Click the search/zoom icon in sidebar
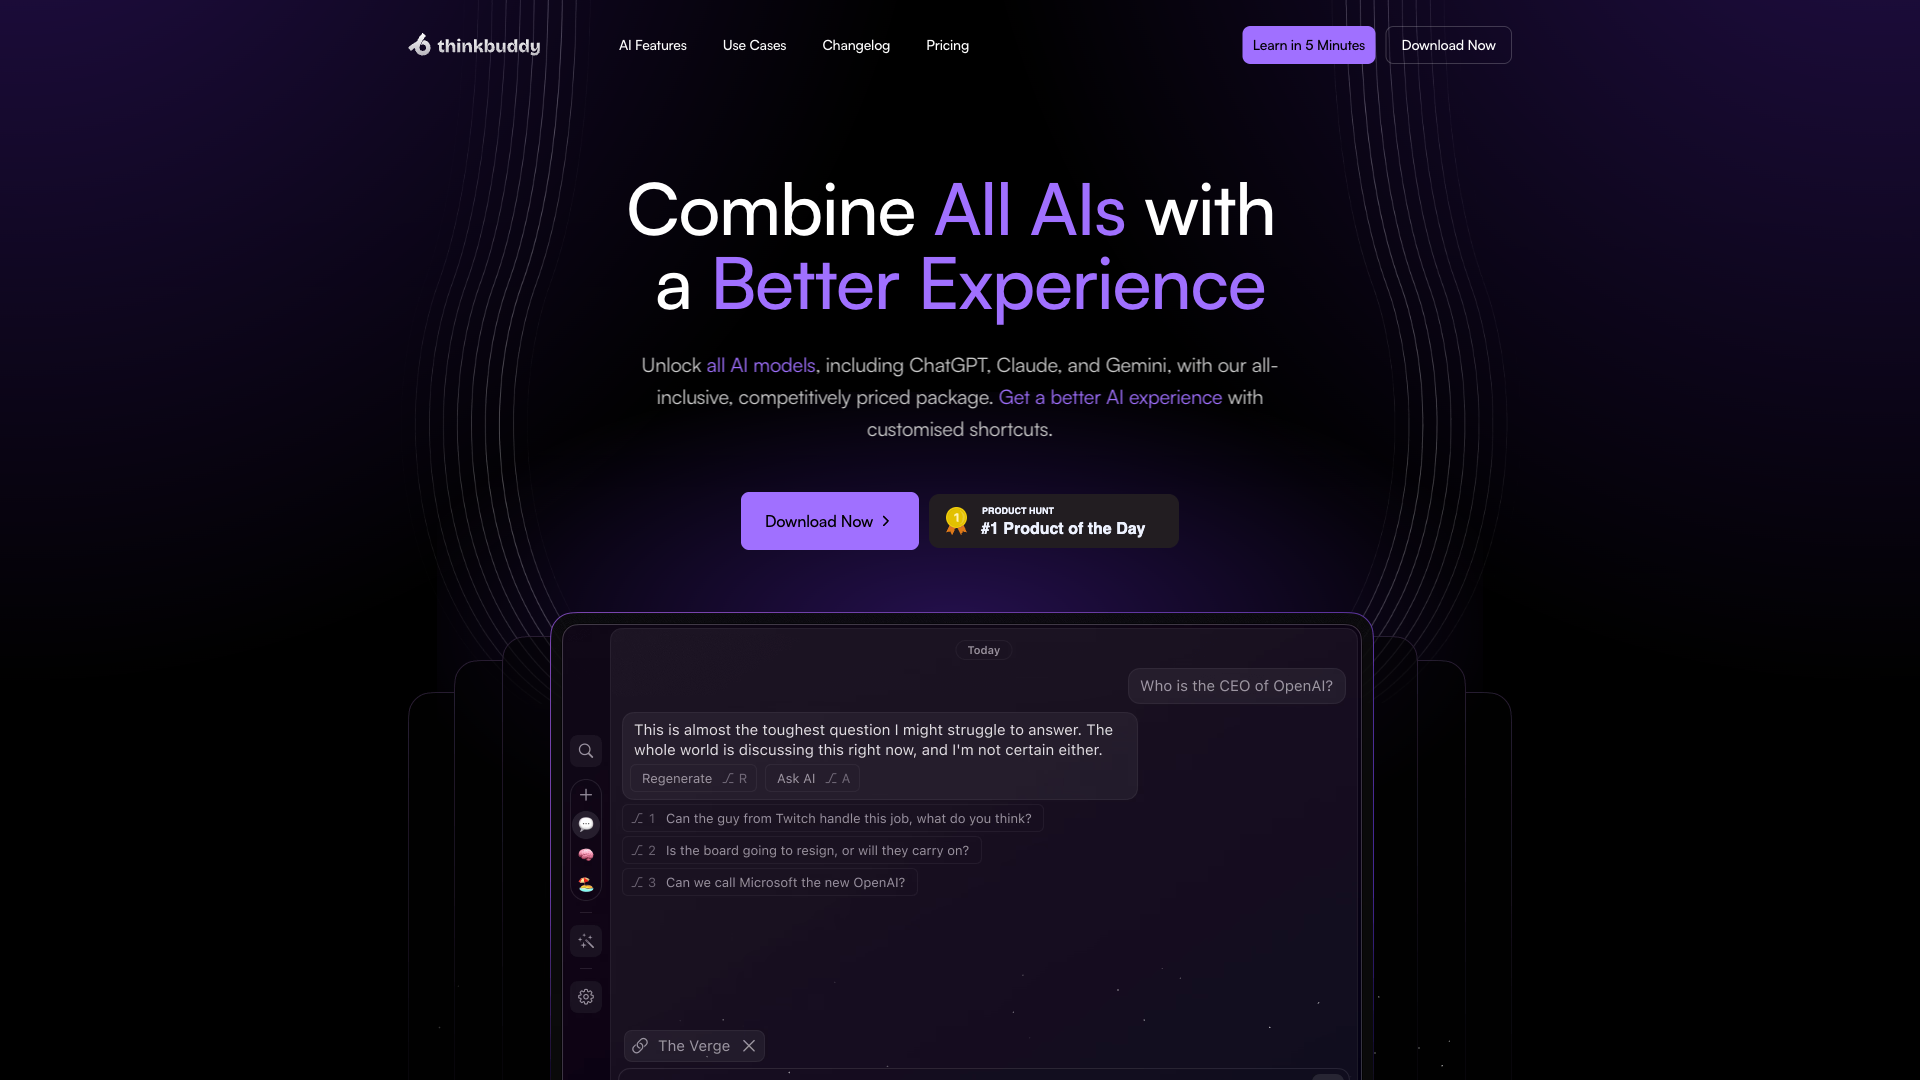Image resolution: width=1920 pixels, height=1080 pixels. pyautogui.click(x=585, y=749)
